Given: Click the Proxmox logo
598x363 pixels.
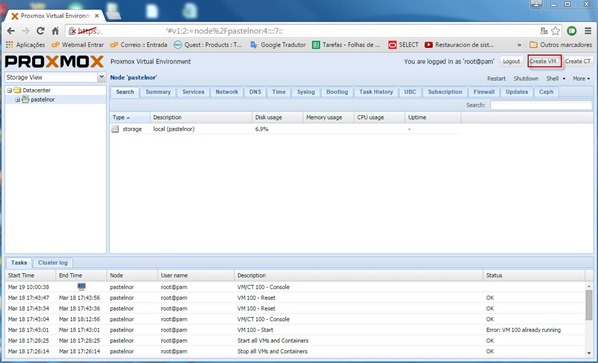Looking at the screenshot, I should point(54,61).
